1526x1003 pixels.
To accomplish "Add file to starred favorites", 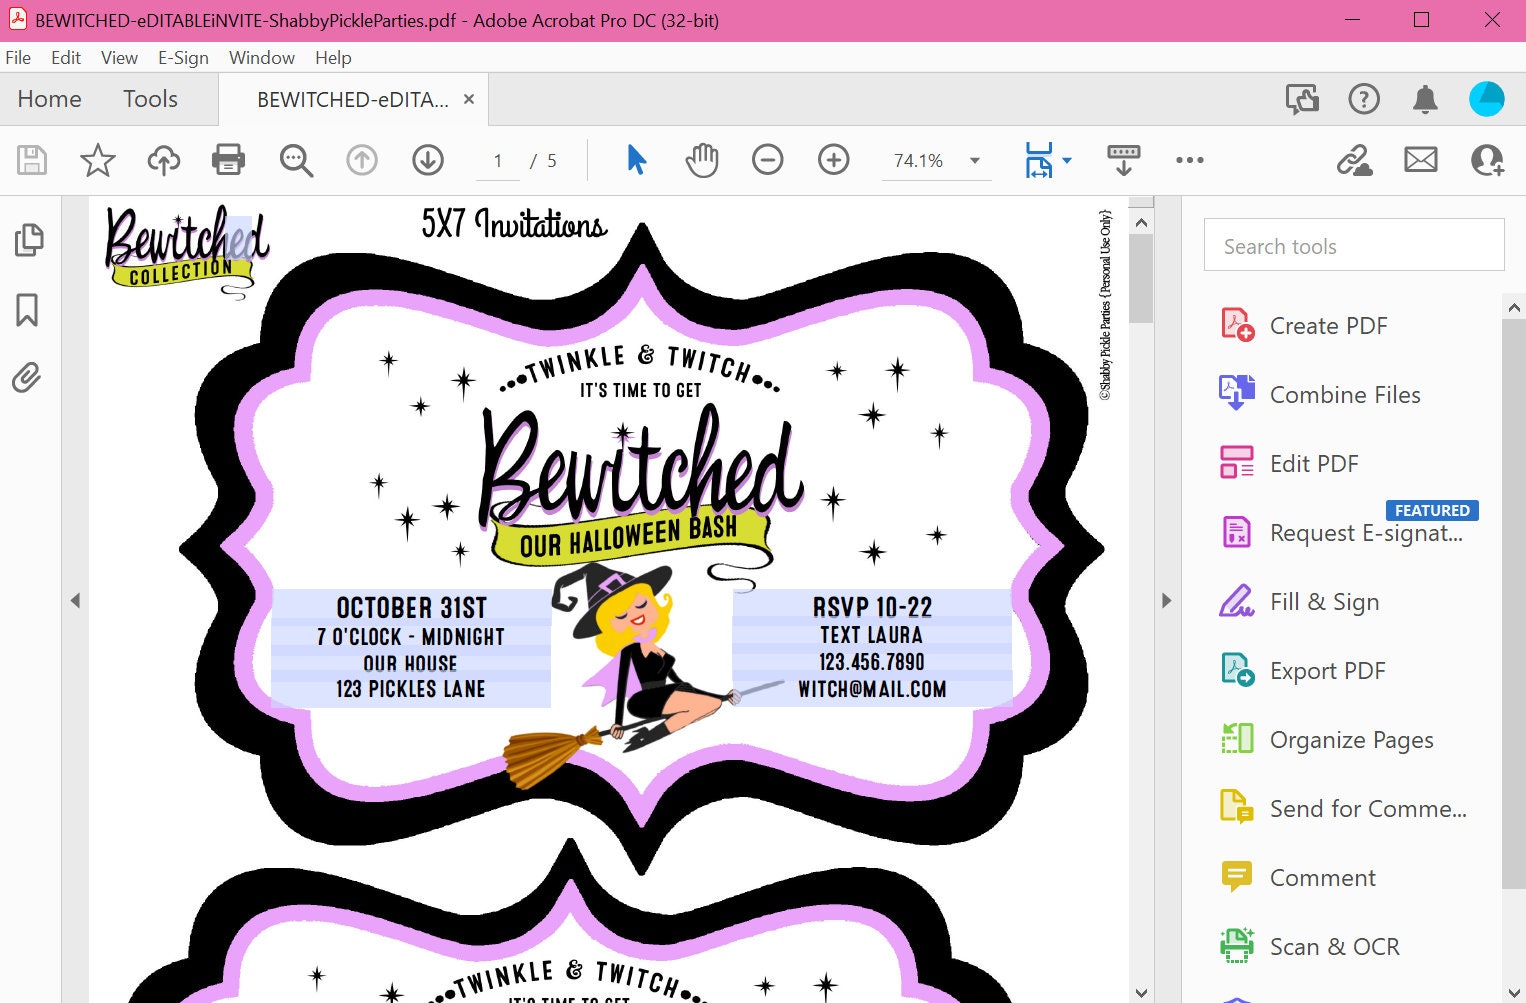I will pos(98,160).
